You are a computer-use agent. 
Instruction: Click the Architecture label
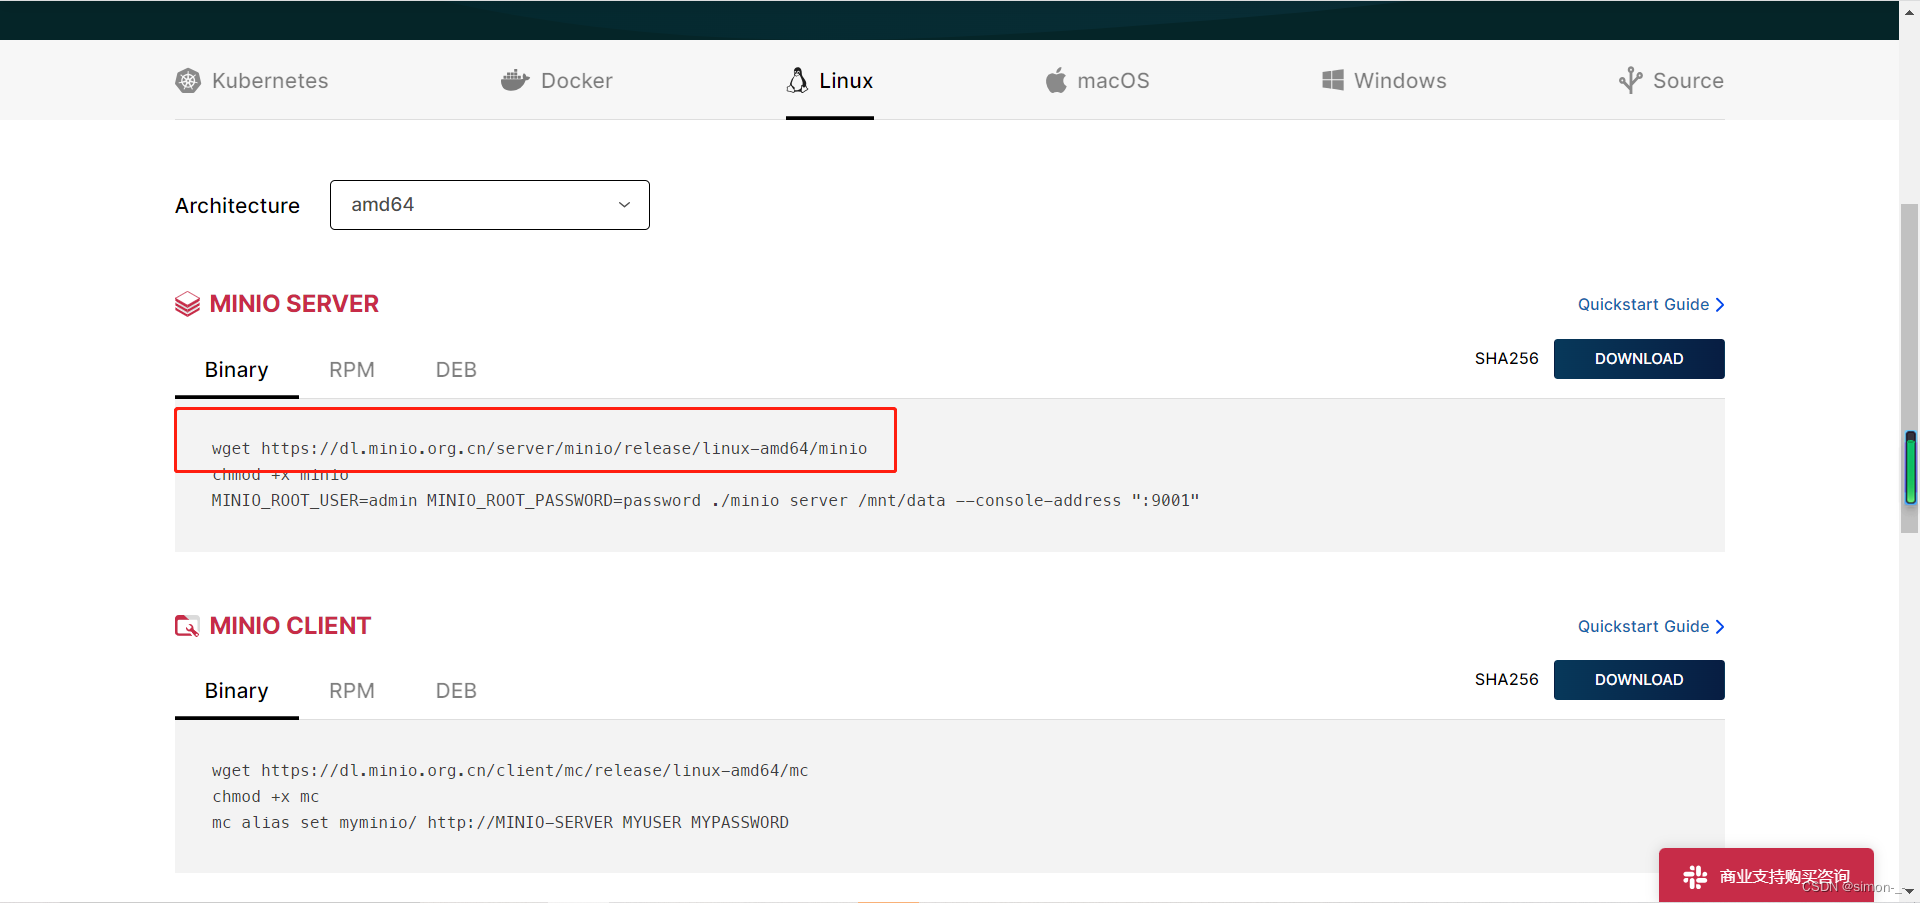pyautogui.click(x=237, y=206)
